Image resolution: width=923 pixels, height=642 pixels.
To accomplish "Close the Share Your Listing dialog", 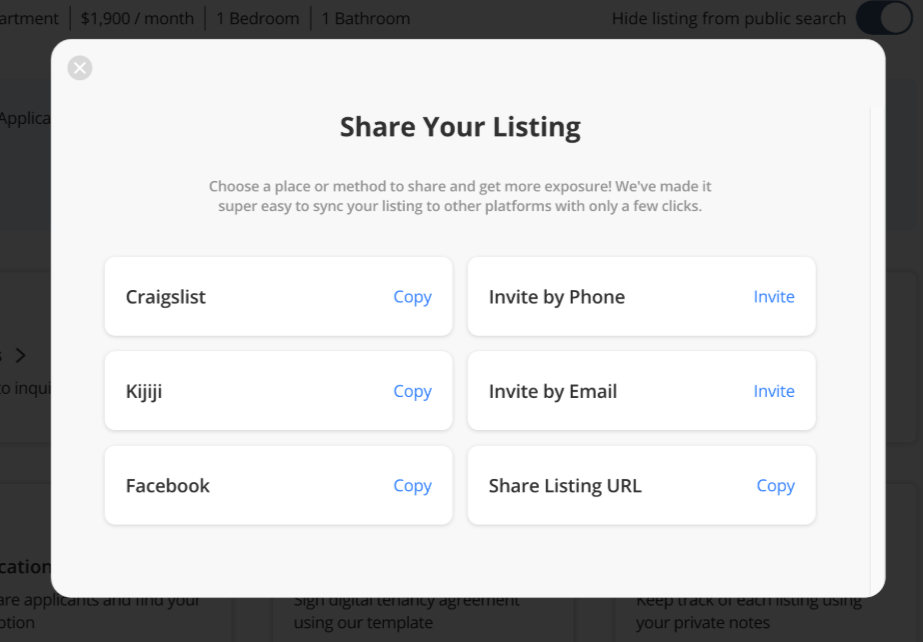I will pyautogui.click(x=80, y=68).
